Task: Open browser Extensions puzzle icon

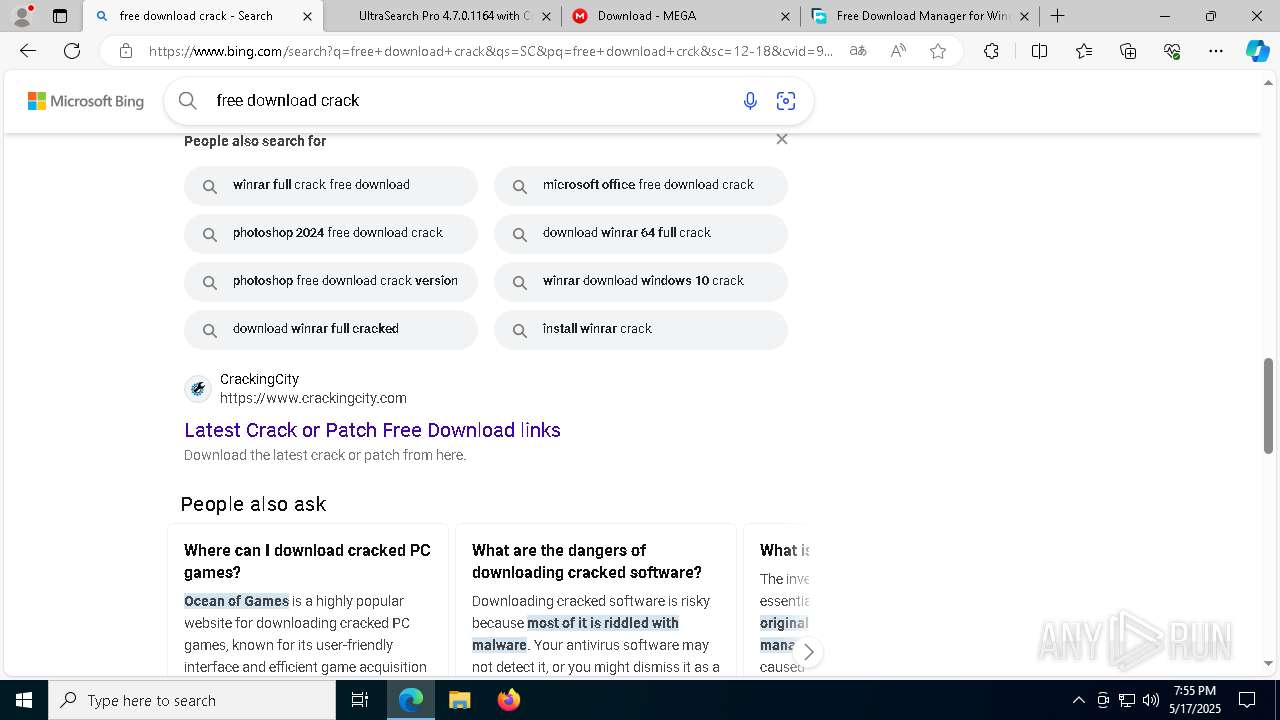Action: click(x=991, y=51)
